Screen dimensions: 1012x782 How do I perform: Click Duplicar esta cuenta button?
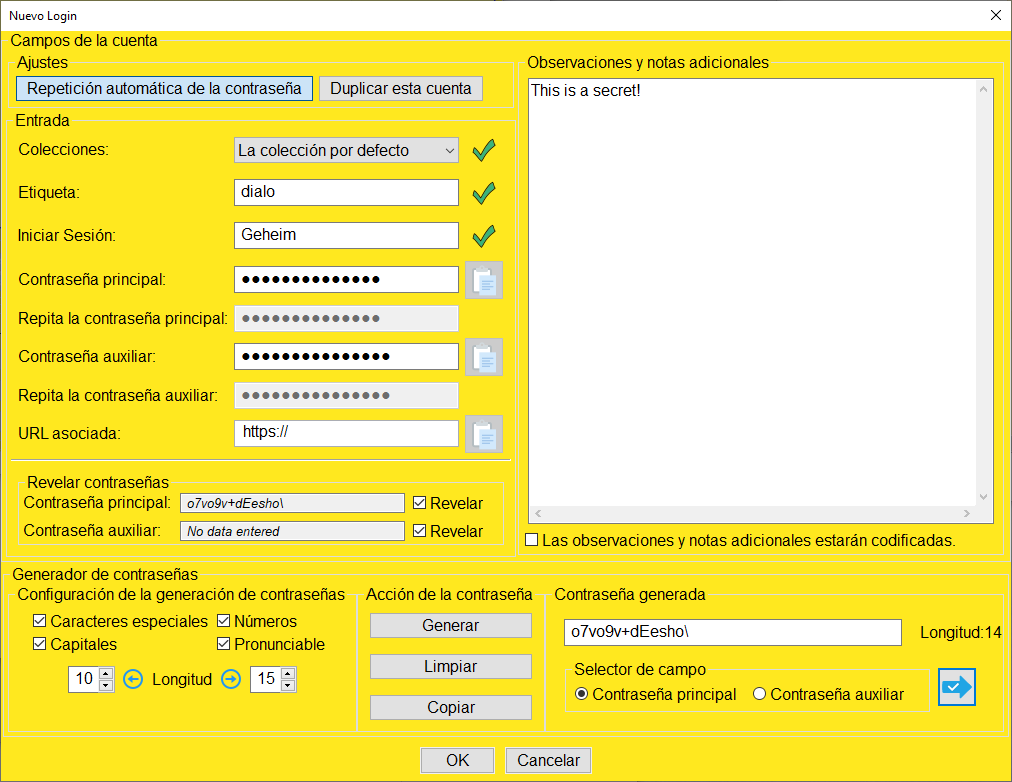pos(400,88)
